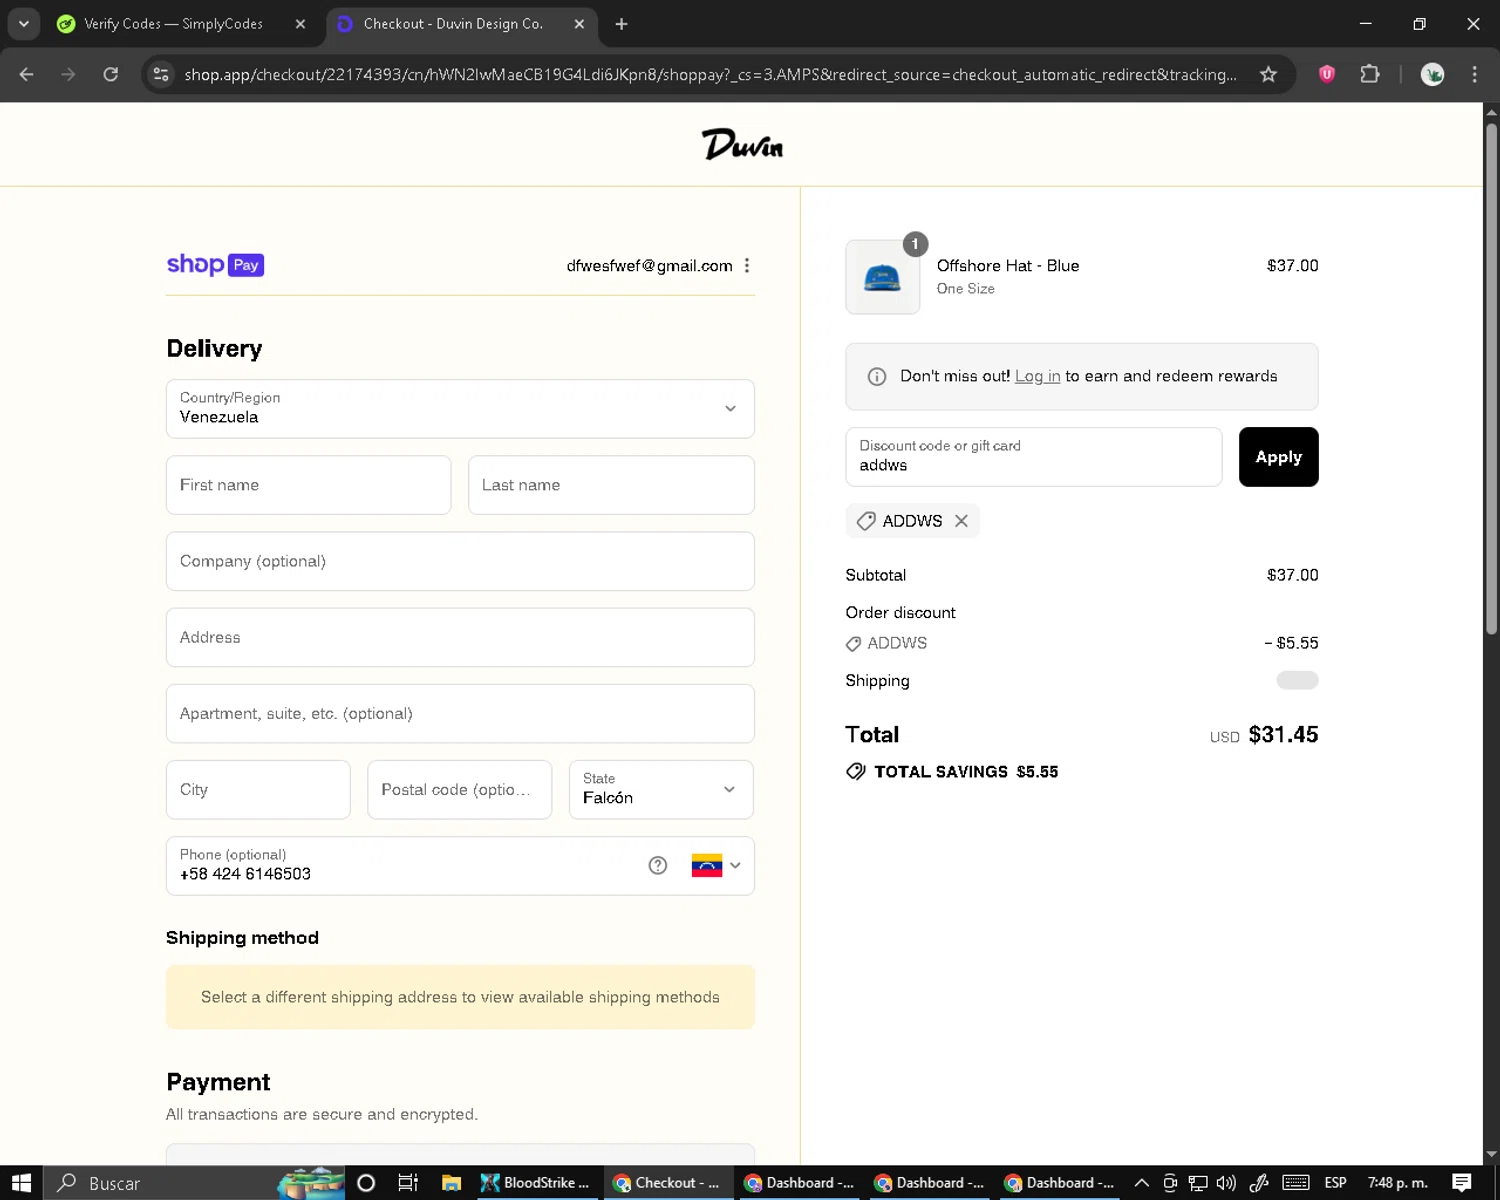The width and height of the screenshot is (1500, 1200).
Task: Expand the Country/Region dropdown showing Venezuela
Action: (460, 408)
